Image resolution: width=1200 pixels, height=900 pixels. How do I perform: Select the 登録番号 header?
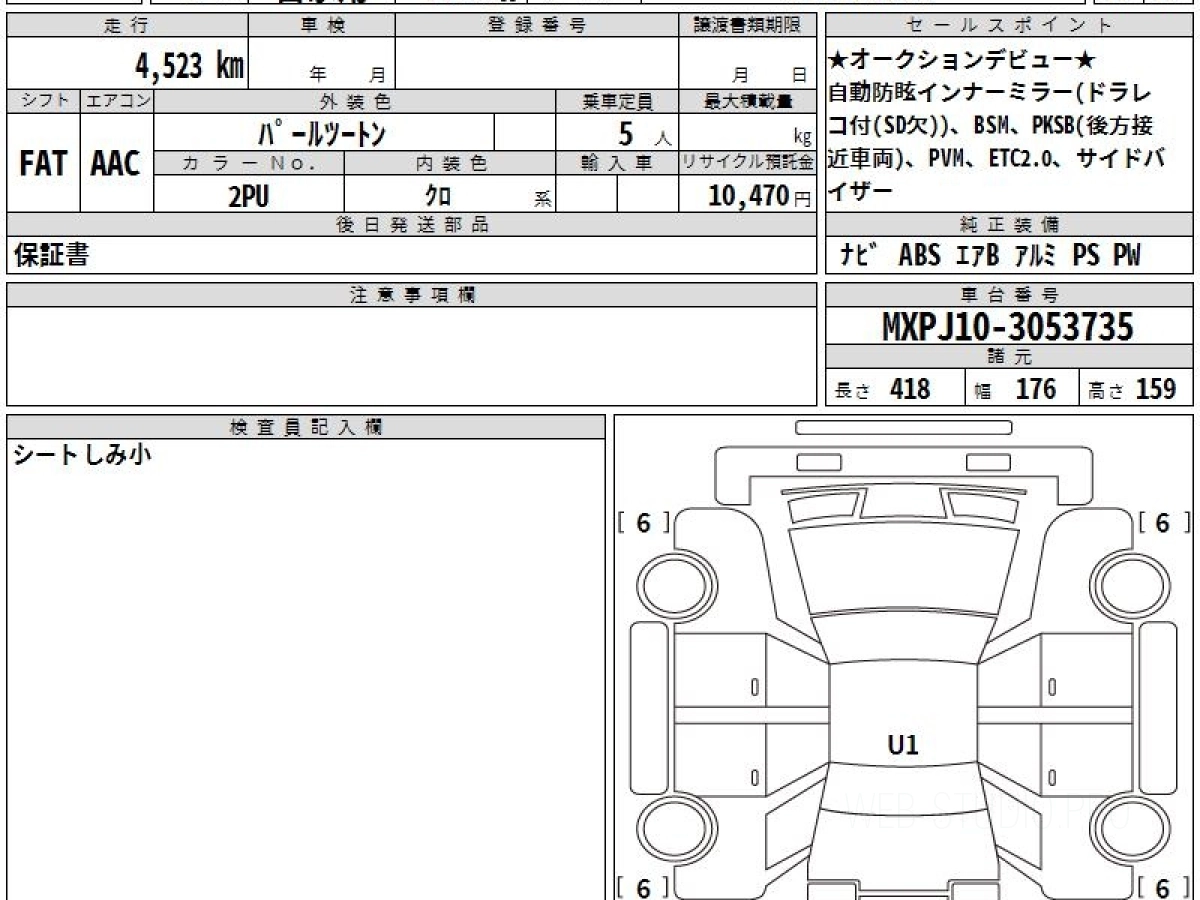pos(537,26)
